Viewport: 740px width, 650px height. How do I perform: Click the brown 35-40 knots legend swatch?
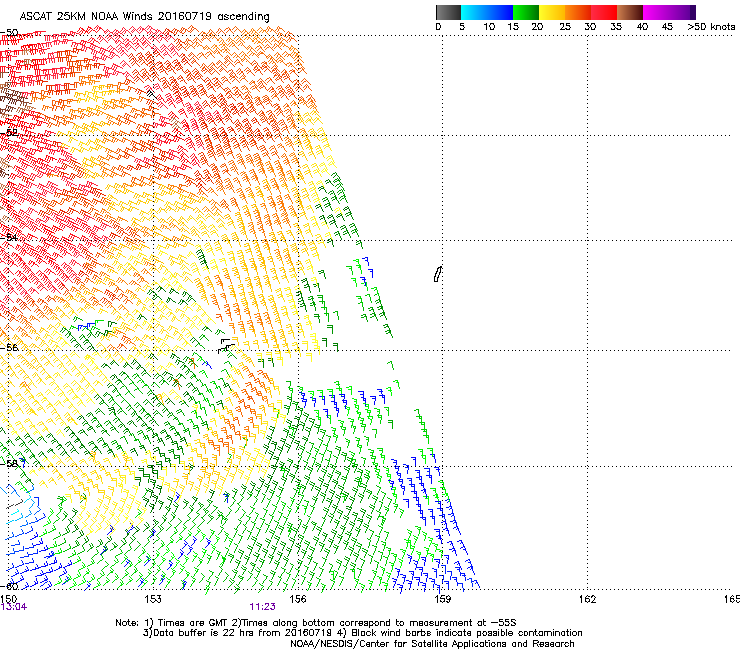click(x=630, y=12)
